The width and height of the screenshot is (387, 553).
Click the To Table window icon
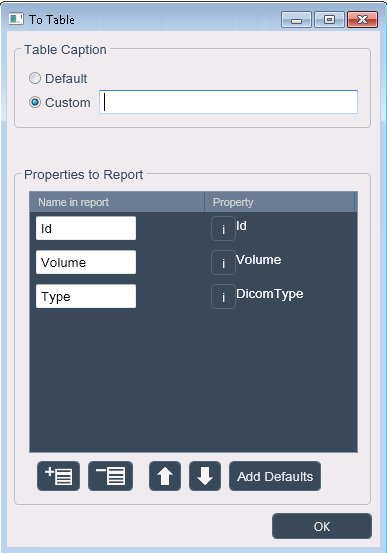(x=16, y=19)
